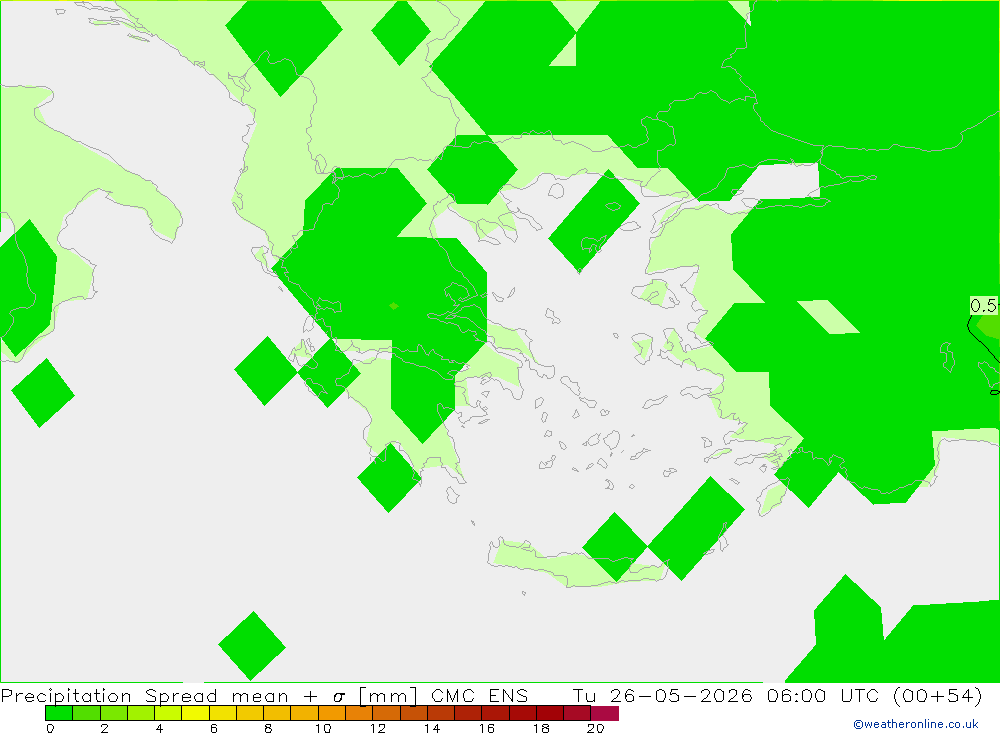Viewport: 1000px width, 733px height.
Task: Click the "CMC ENS" model label
Action: click(480, 695)
